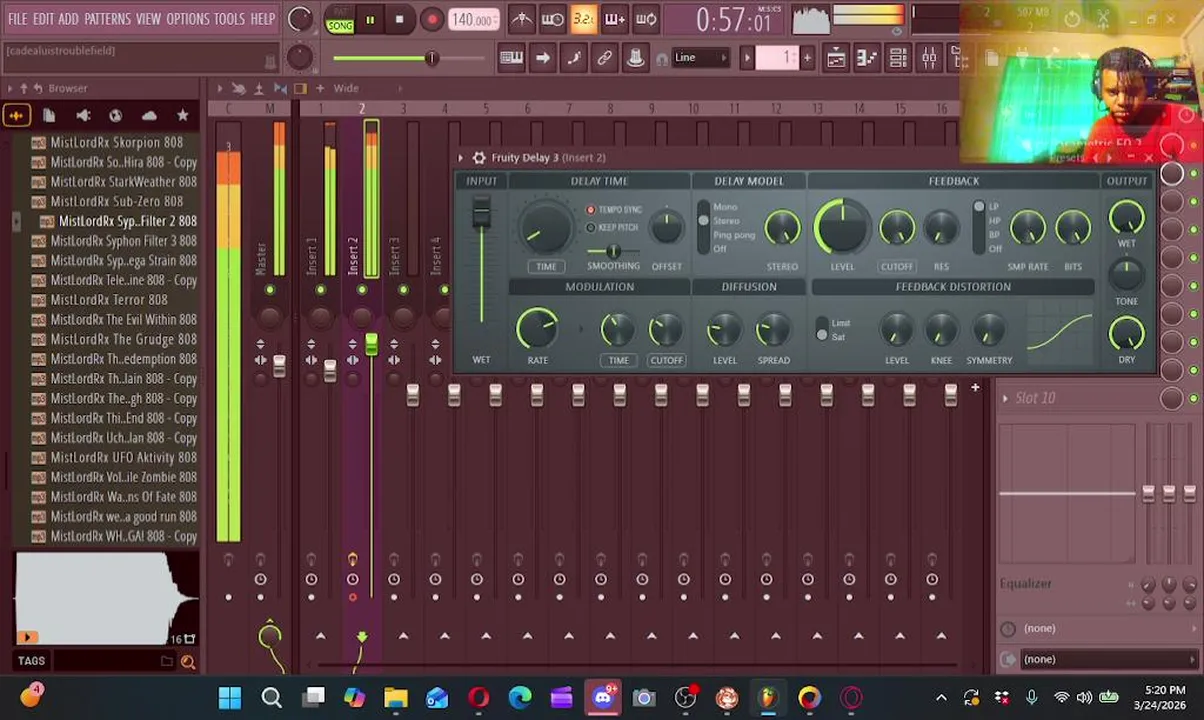Viewport: 1204px width, 720px height.
Task: Click the feedback filter LP/HP/BP switch
Action: [979, 228]
